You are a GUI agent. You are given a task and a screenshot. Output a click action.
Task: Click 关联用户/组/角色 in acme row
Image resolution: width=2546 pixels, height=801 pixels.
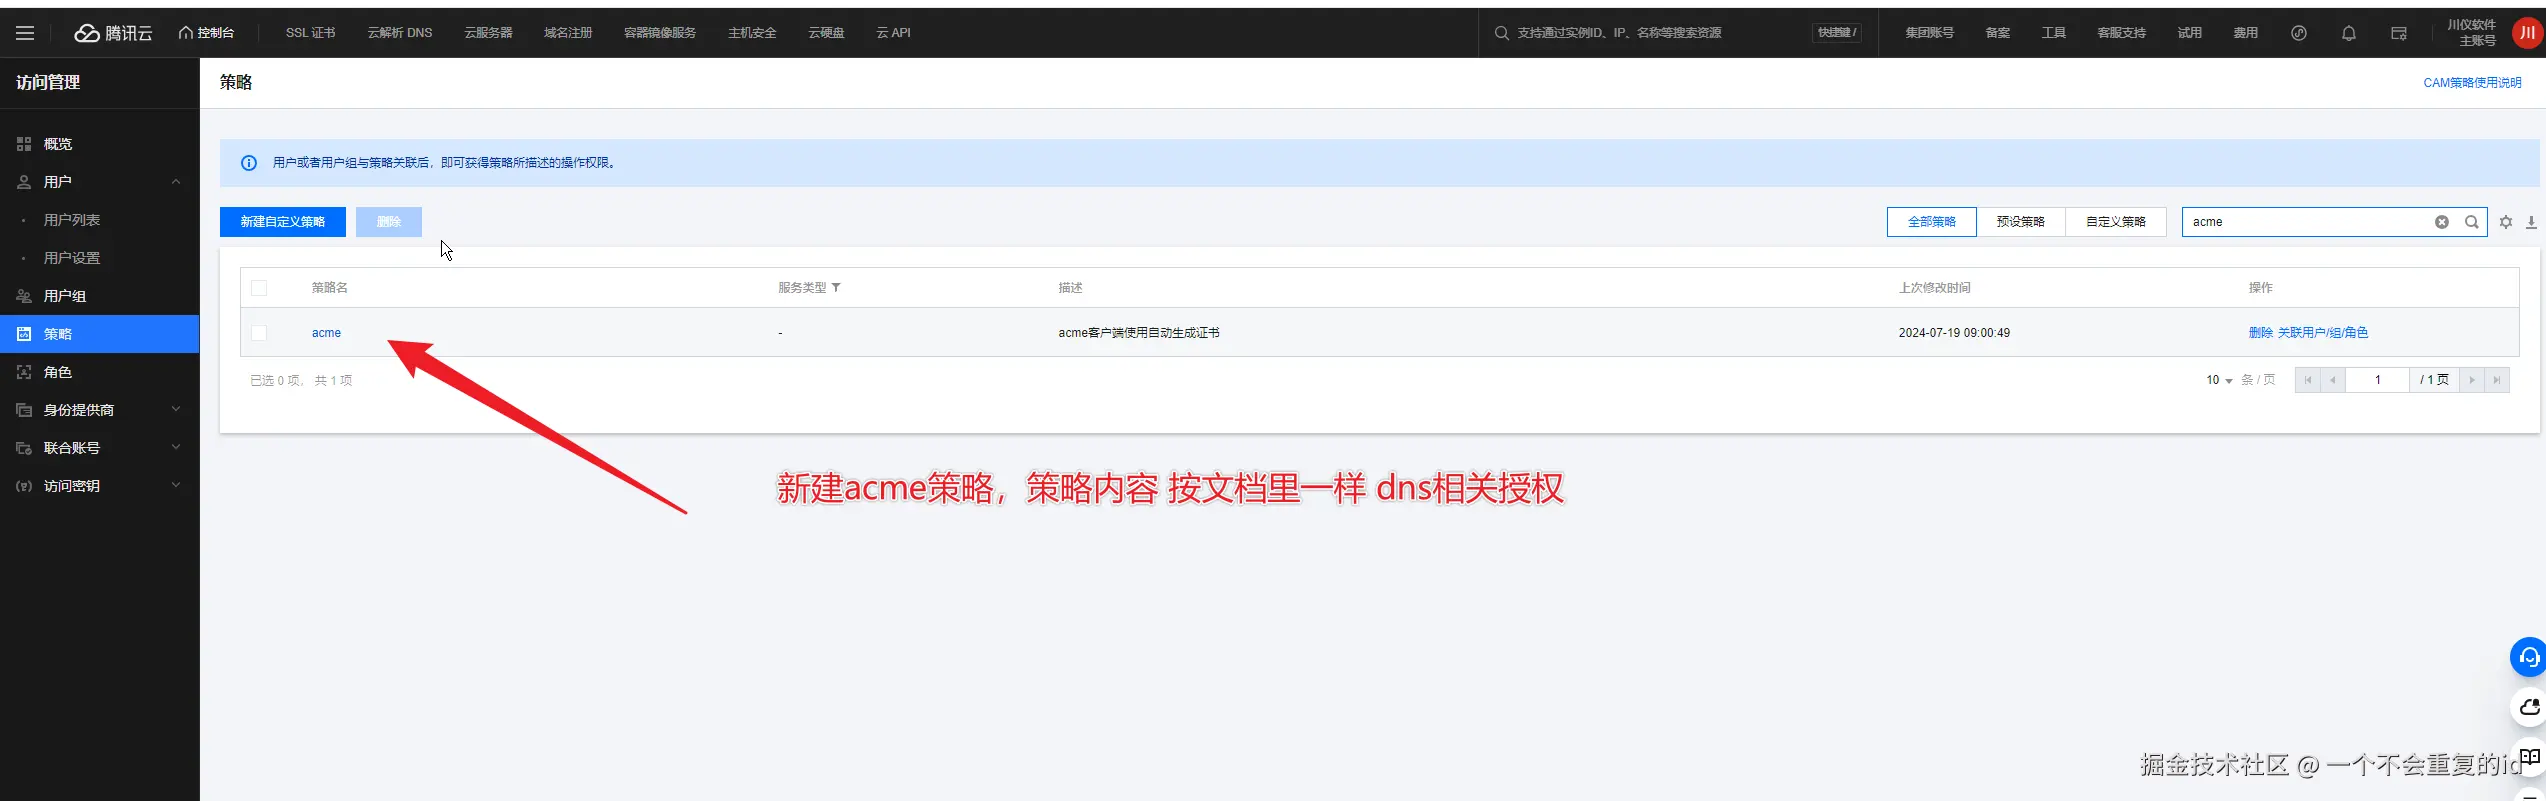tap(2323, 333)
